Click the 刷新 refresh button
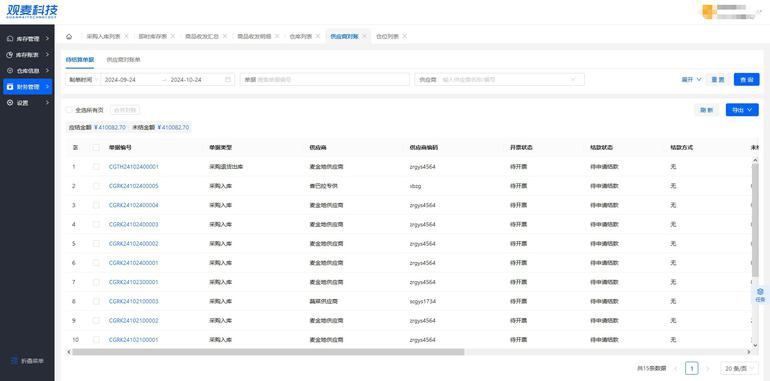Screen dimensions: 770x381 click(x=706, y=110)
